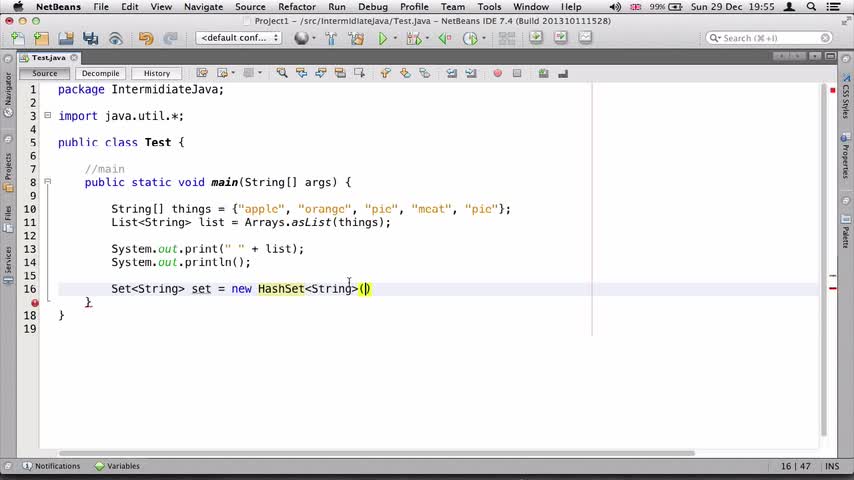Screen dimensions: 854x480
Task: Open the default configuration dropdown
Action: pos(238,38)
